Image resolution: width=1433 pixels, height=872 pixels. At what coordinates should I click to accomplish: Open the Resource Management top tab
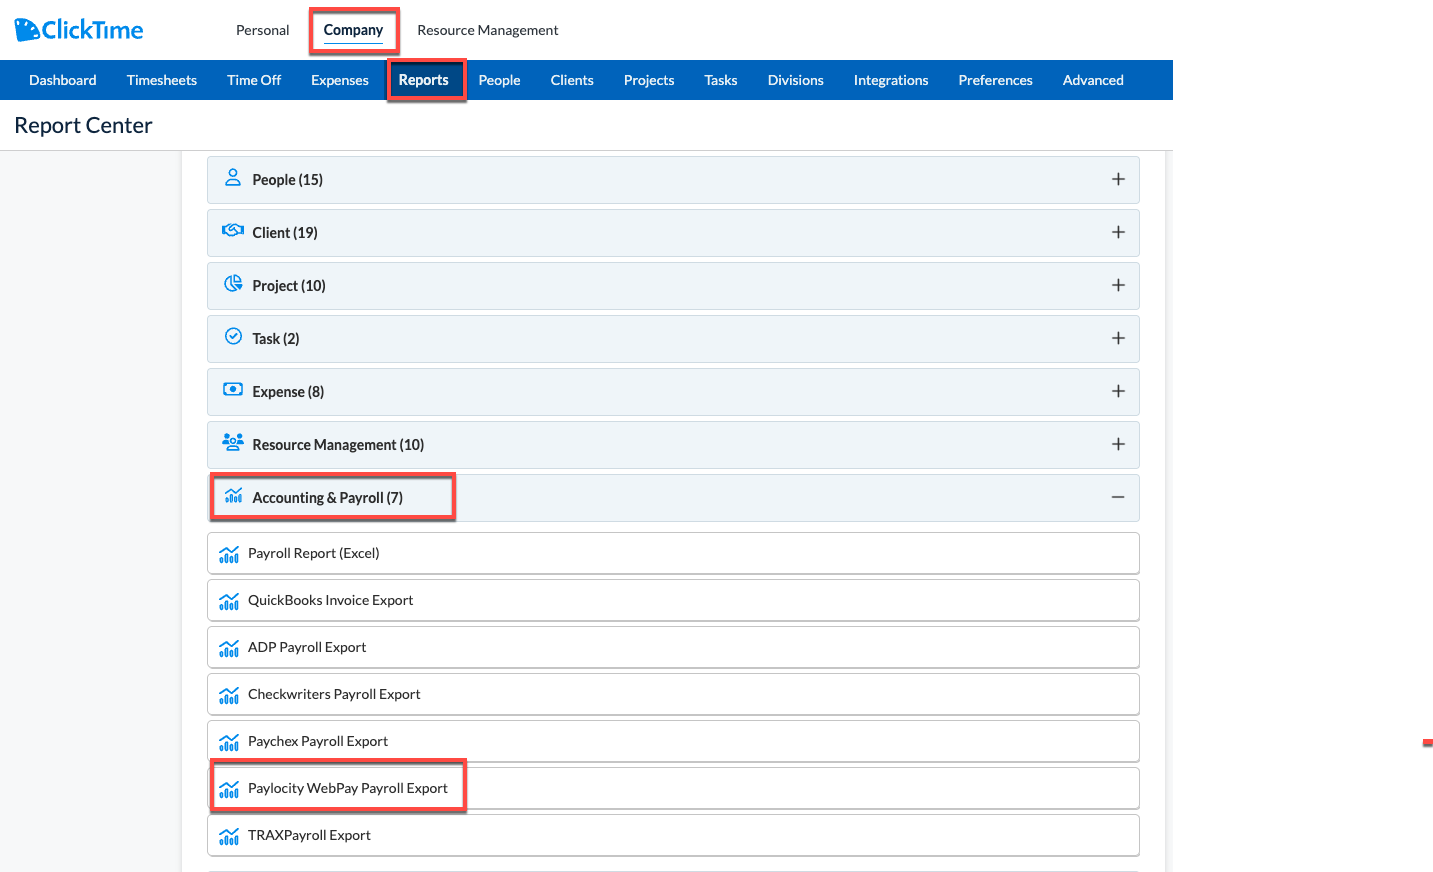pos(488,30)
